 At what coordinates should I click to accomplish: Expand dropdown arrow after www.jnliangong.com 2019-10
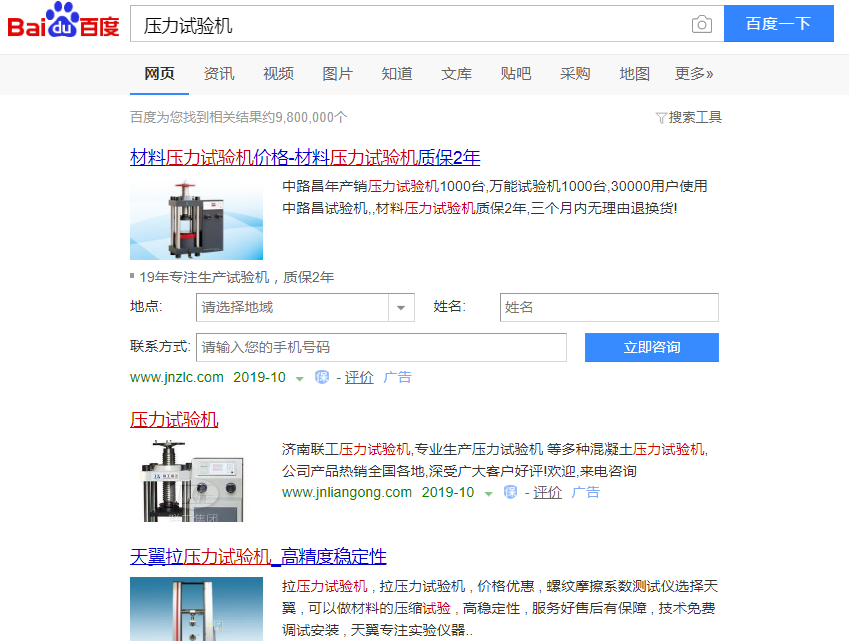click(488, 494)
